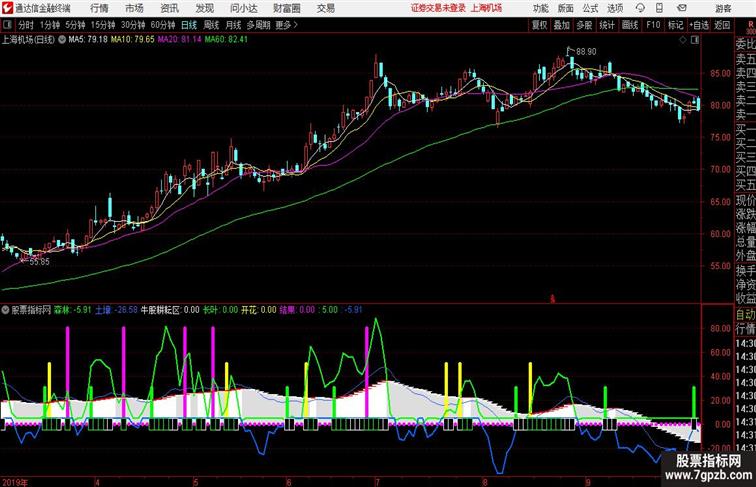This screenshot has height=487, width=756.
Task: Click the MA20: 81.14 label
Action: pyautogui.click(x=179, y=40)
